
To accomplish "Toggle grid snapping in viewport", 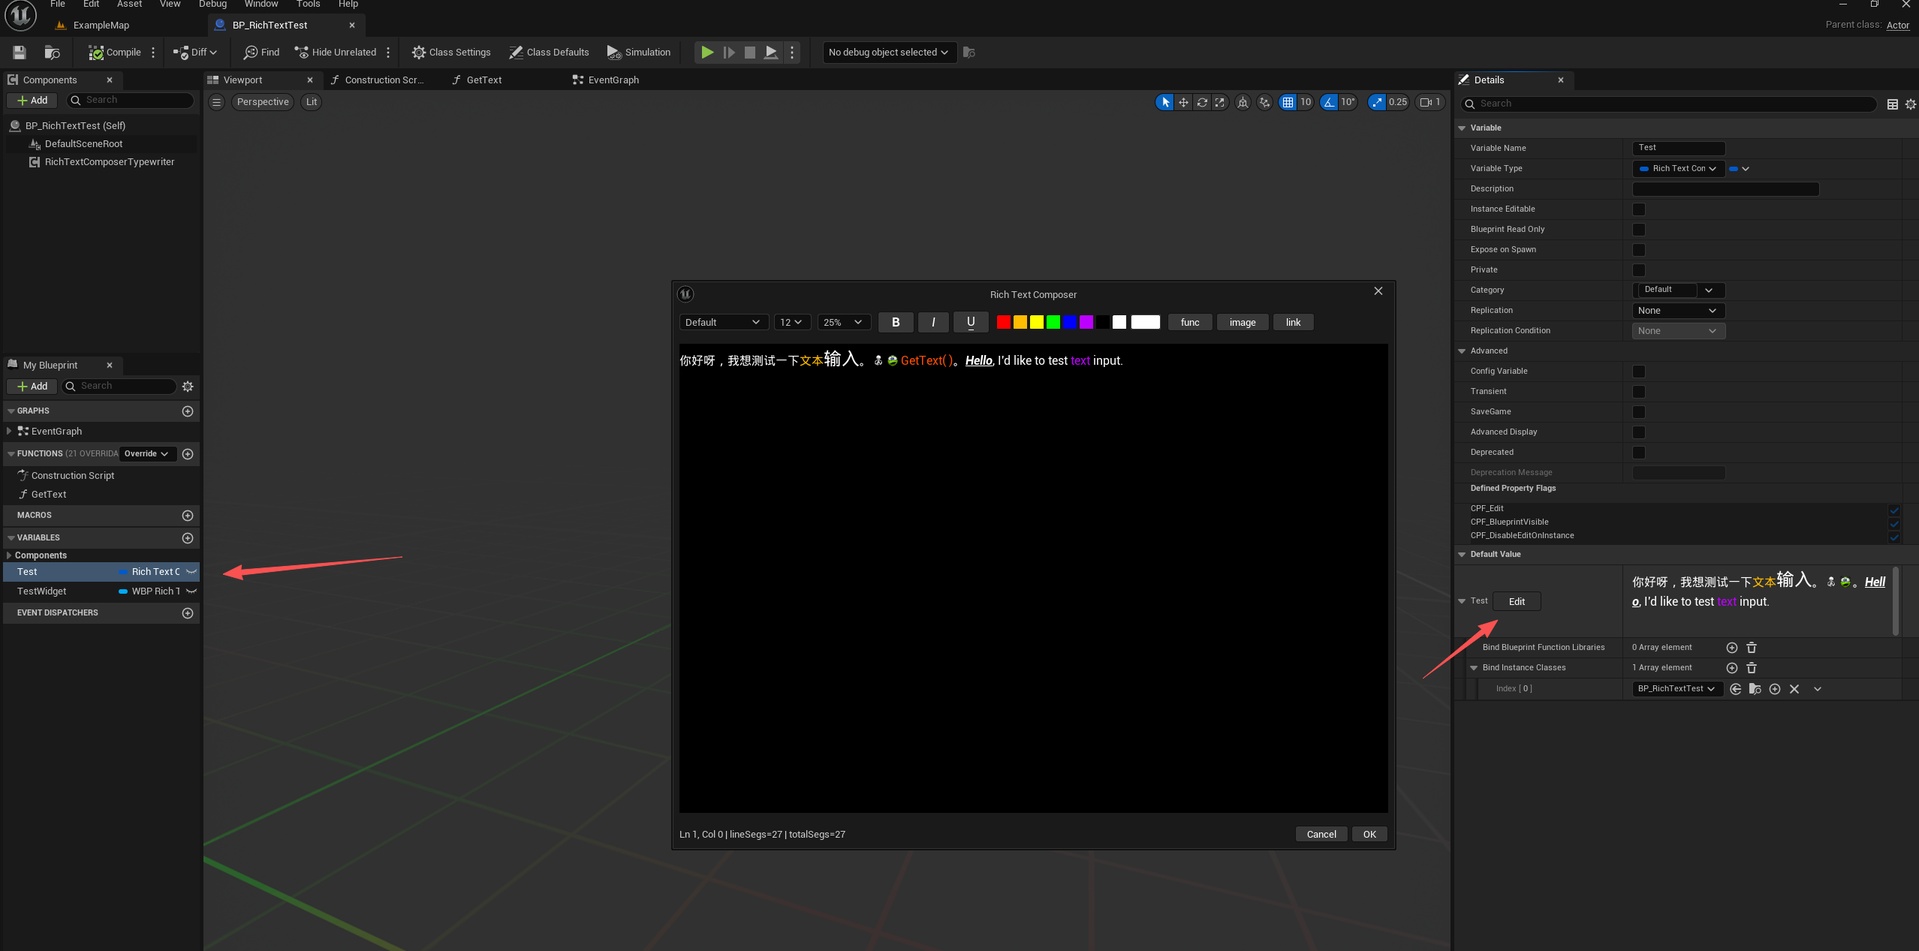I will pos(1288,102).
